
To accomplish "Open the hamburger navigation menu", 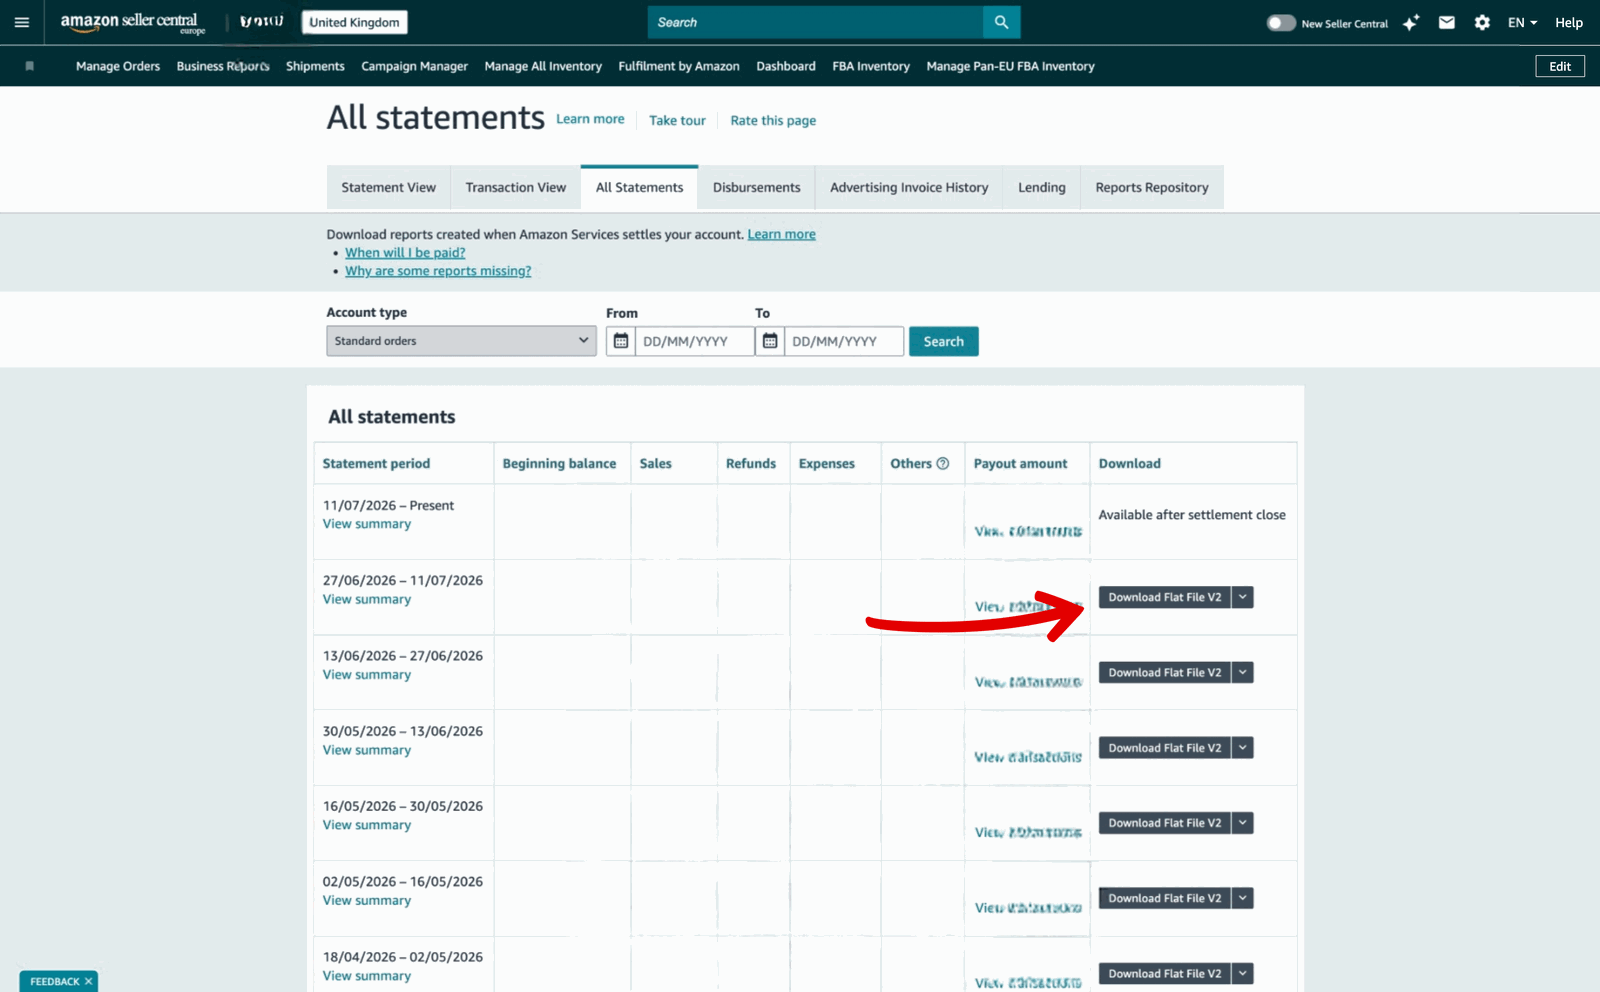I will (x=22, y=22).
